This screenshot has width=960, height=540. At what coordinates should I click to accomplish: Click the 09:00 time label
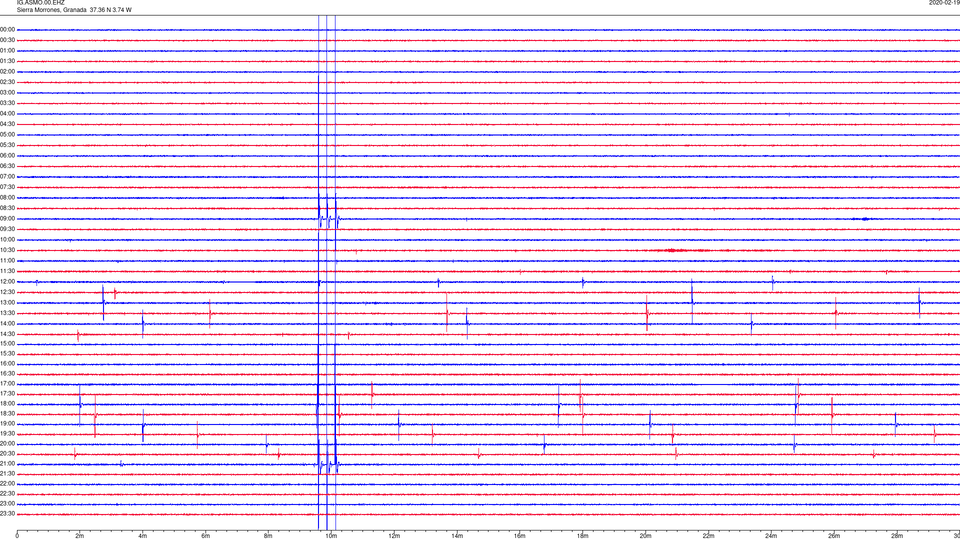pos(7,219)
